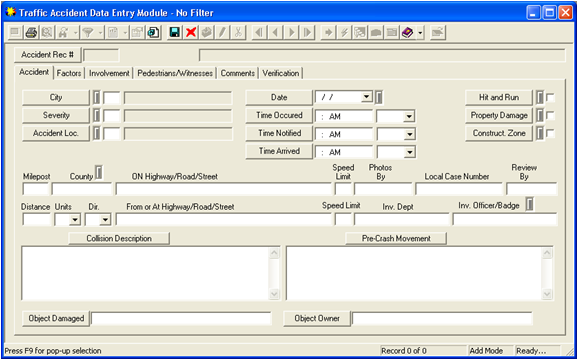
Task: Open the Time Notified dropdown list
Action: [x=409, y=134]
